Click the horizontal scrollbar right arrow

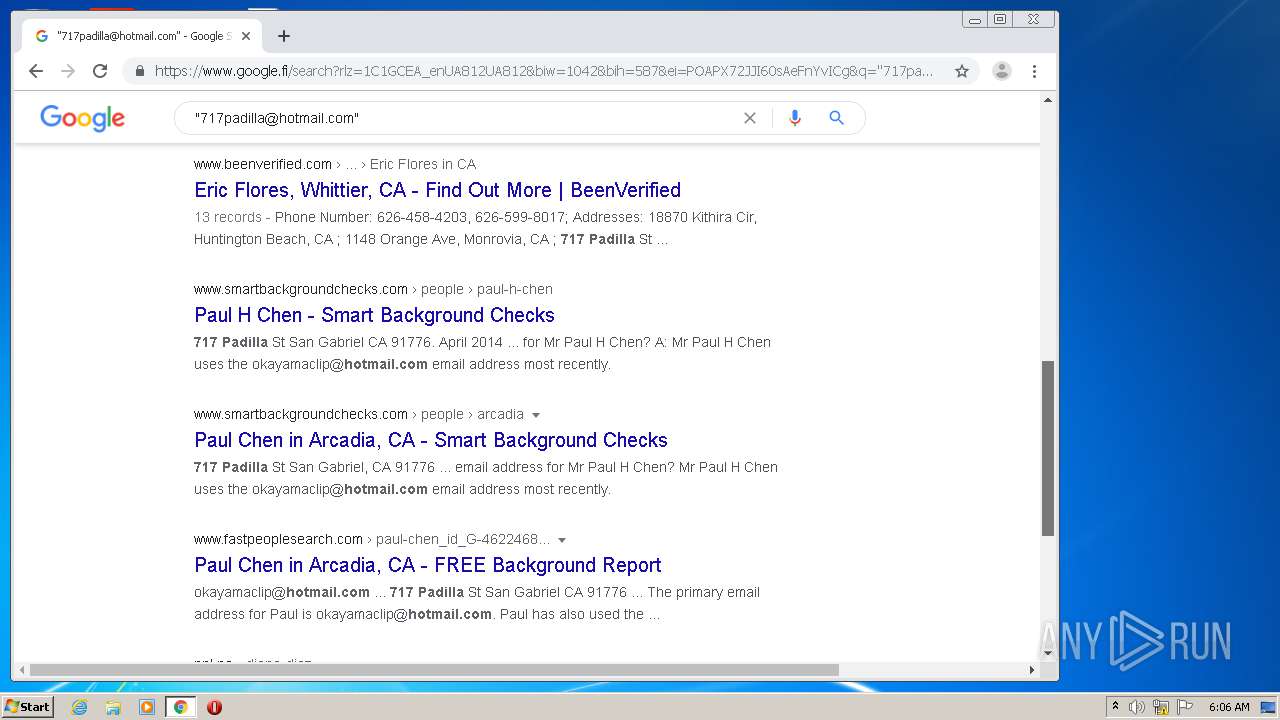(1032, 670)
